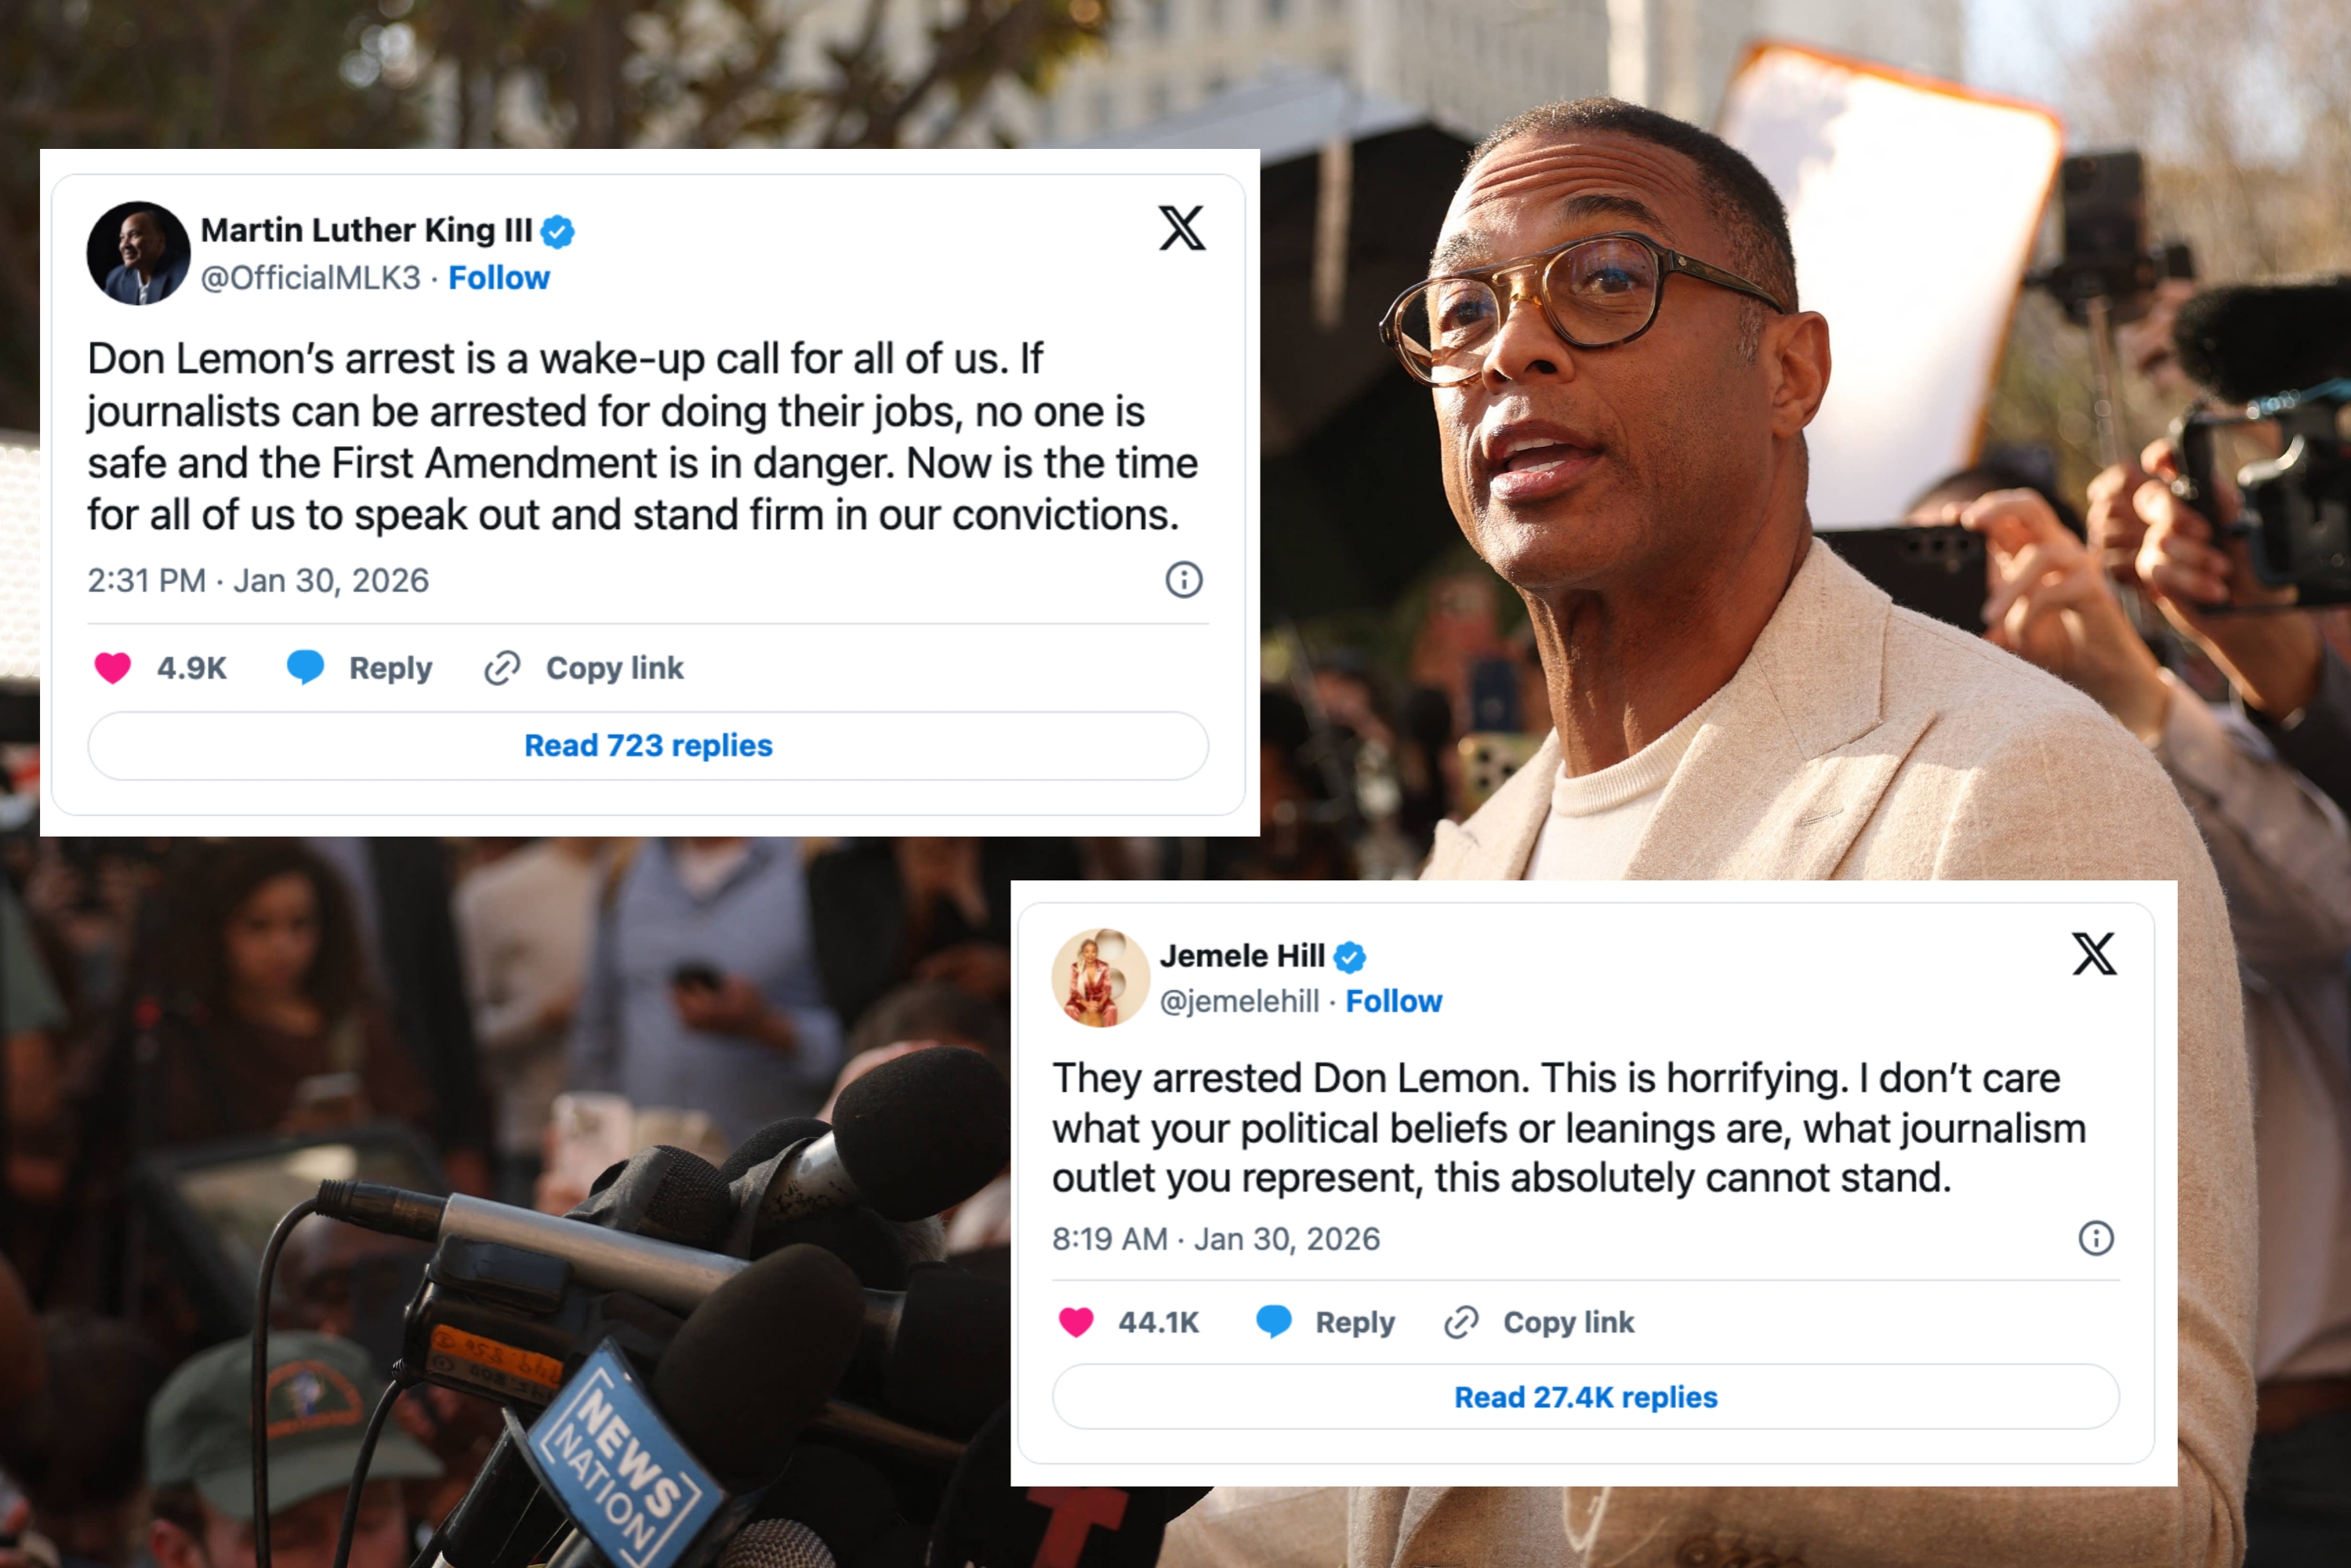This screenshot has width=2351, height=1568.
Task: Click the Jemele Hill display name
Action: tap(1242, 956)
